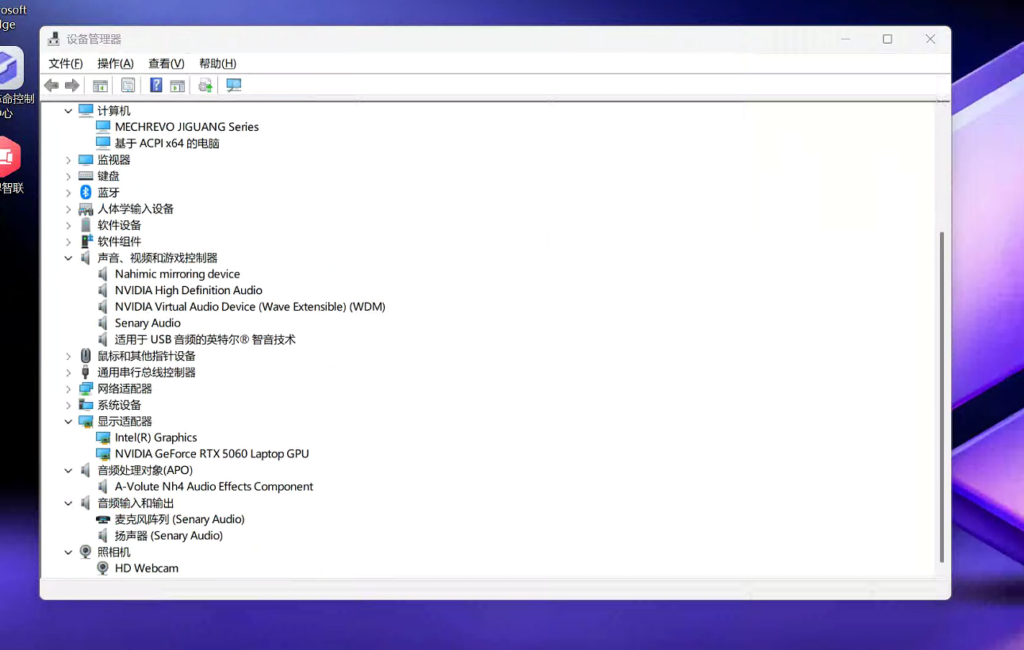Select NVIDIA GeForce RTX 5060 Laptop GPU
The width and height of the screenshot is (1024, 650).
pos(212,453)
